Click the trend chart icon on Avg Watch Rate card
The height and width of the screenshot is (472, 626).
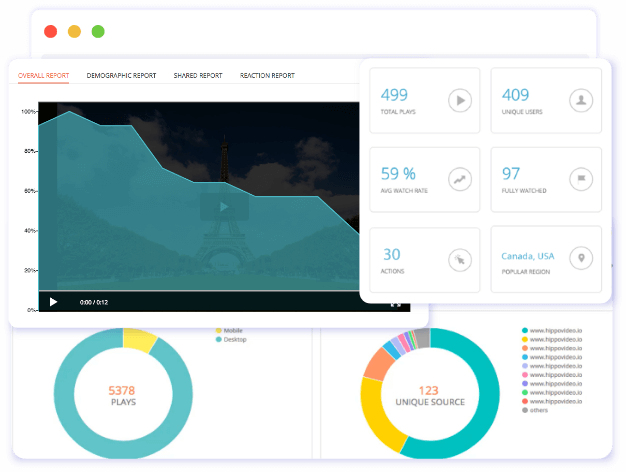click(x=460, y=179)
